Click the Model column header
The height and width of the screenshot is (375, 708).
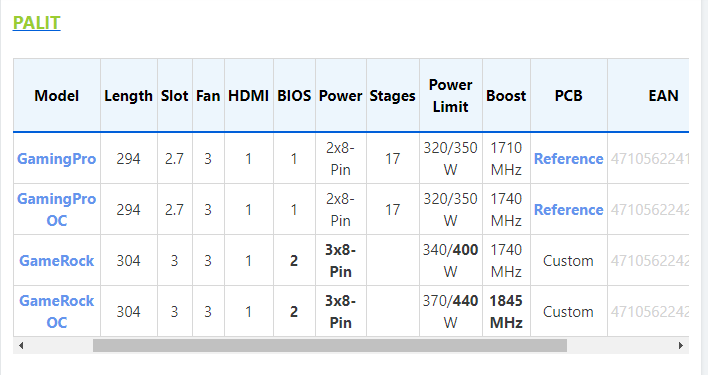[x=56, y=96]
